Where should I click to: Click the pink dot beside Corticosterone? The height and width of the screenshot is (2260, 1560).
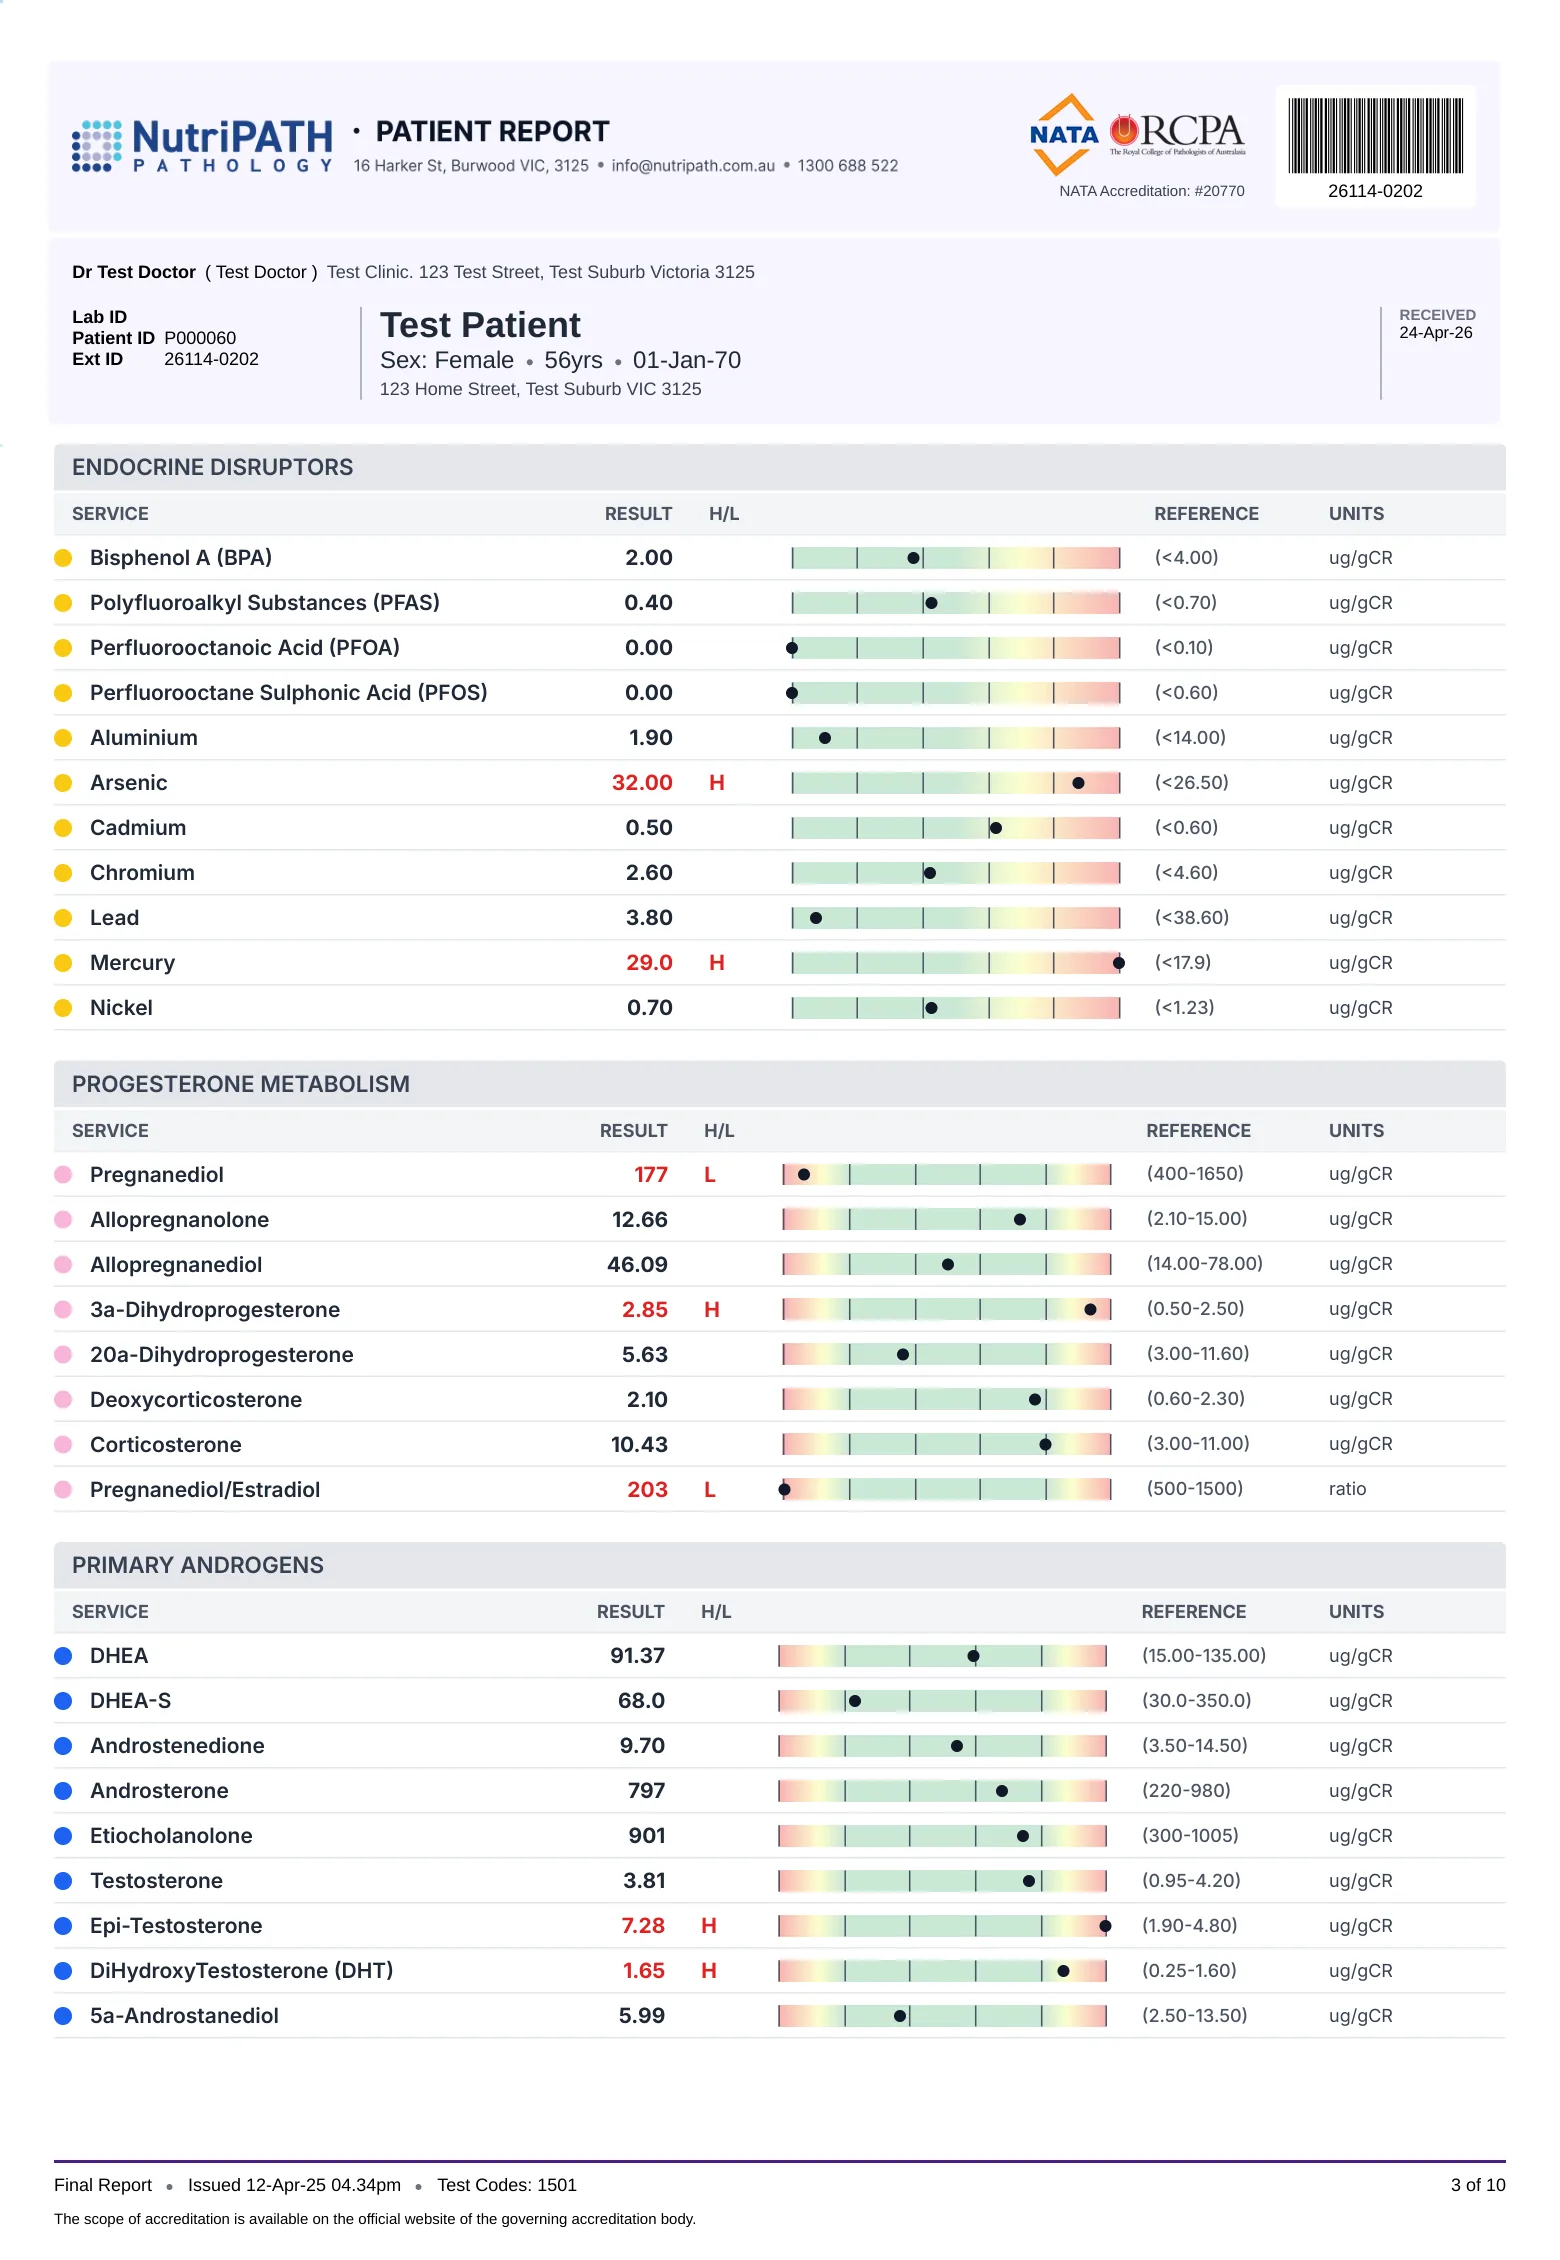coord(63,1444)
